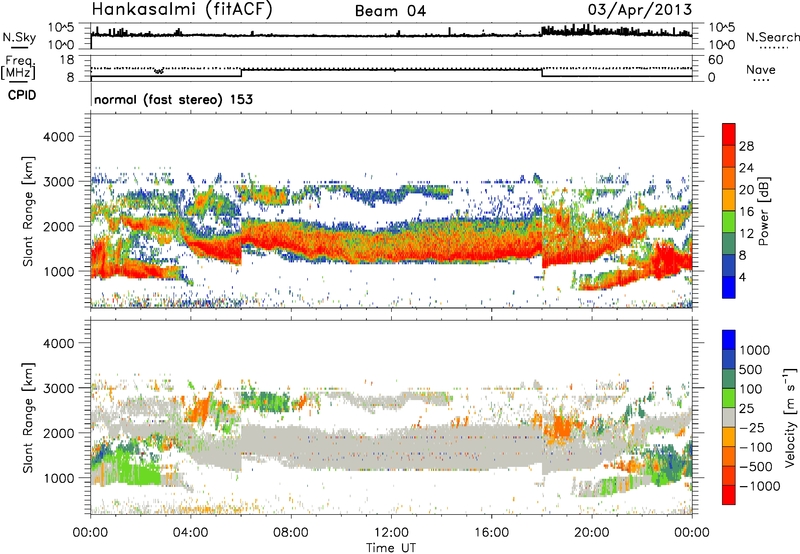Click the '3000' tick in power panel
The height and width of the screenshot is (554, 800).
click(59, 182)
